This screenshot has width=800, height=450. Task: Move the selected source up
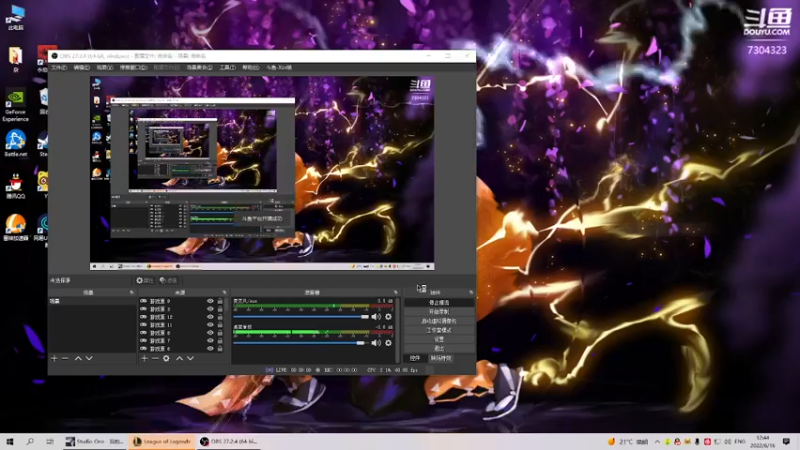(x=180, y=359)
